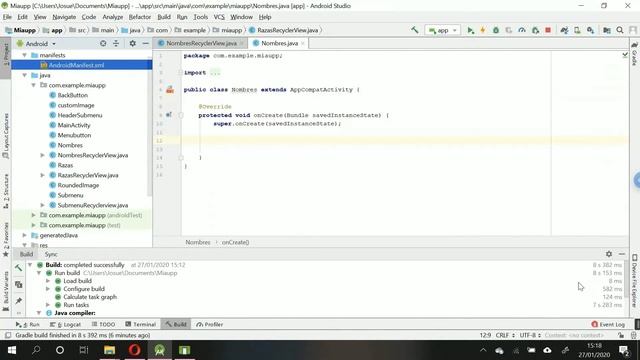Hide the Build panel with minus icon
Image resolution: width=640 pixels, height=360 pixels.
coord(622,254)
